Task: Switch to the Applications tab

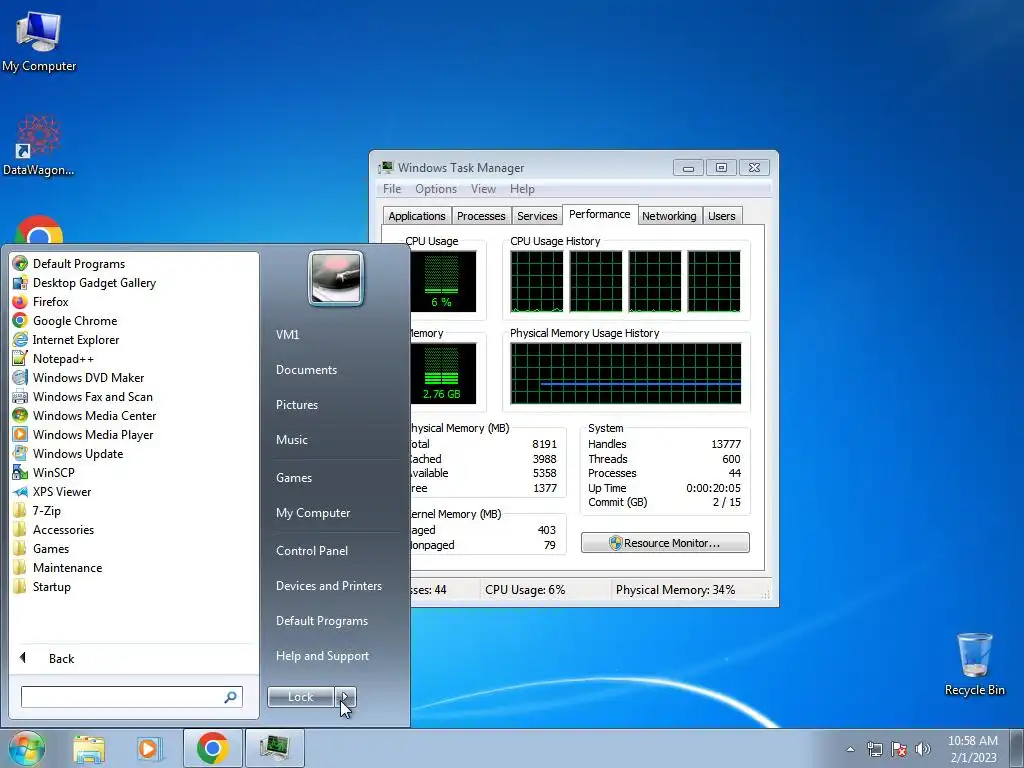Action: coord(417,216)
